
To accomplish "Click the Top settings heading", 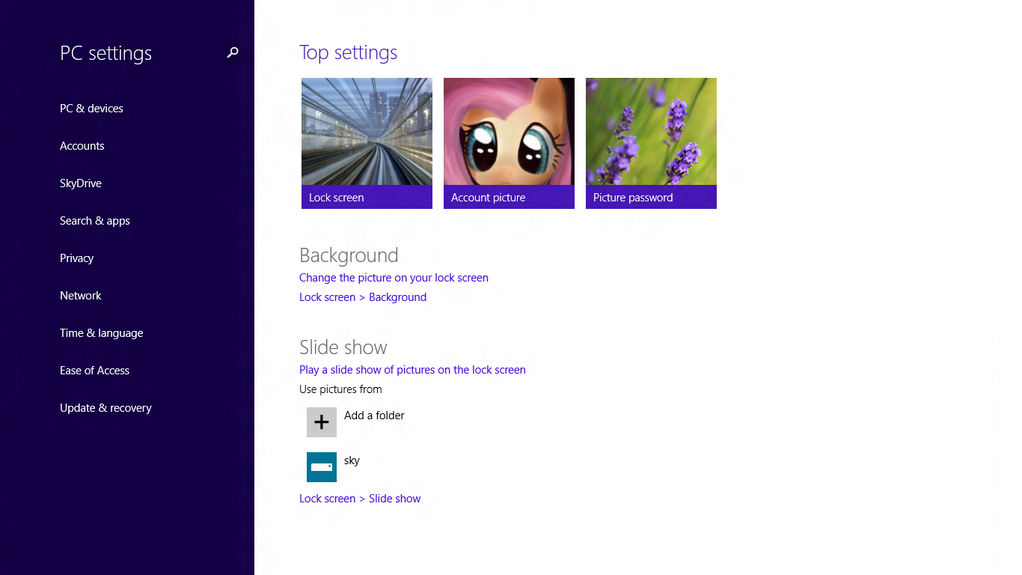I will [x=348, y=52].
